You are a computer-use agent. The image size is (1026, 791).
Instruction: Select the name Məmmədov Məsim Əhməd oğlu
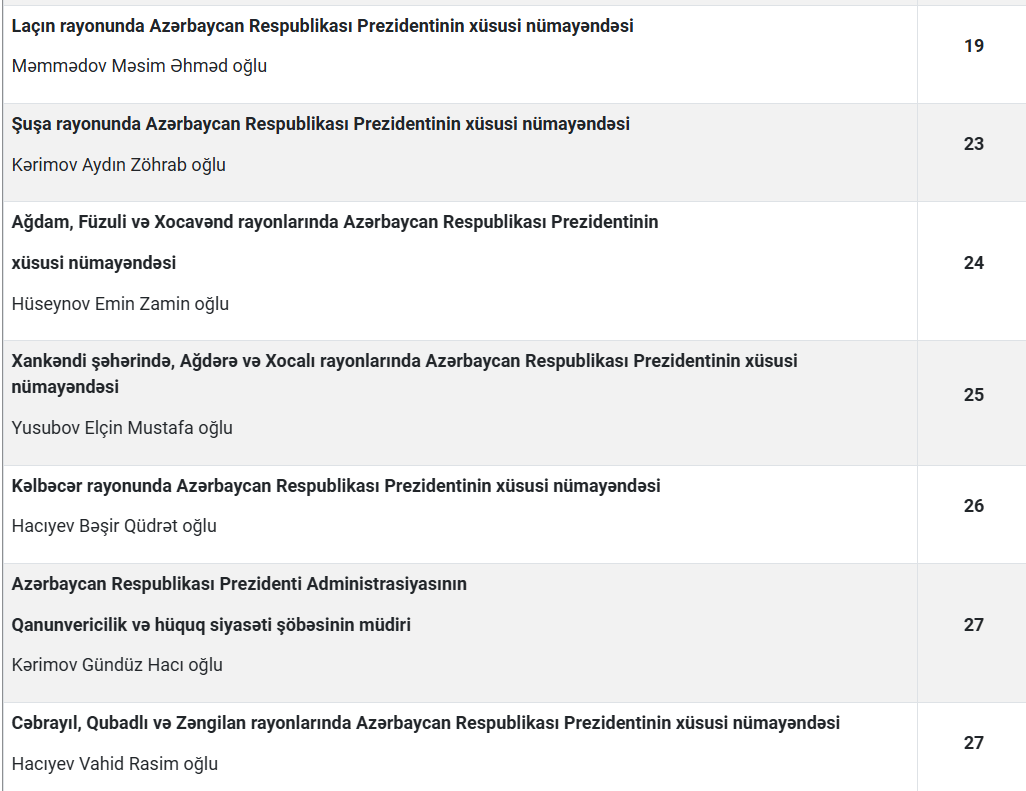pos(139,66)
